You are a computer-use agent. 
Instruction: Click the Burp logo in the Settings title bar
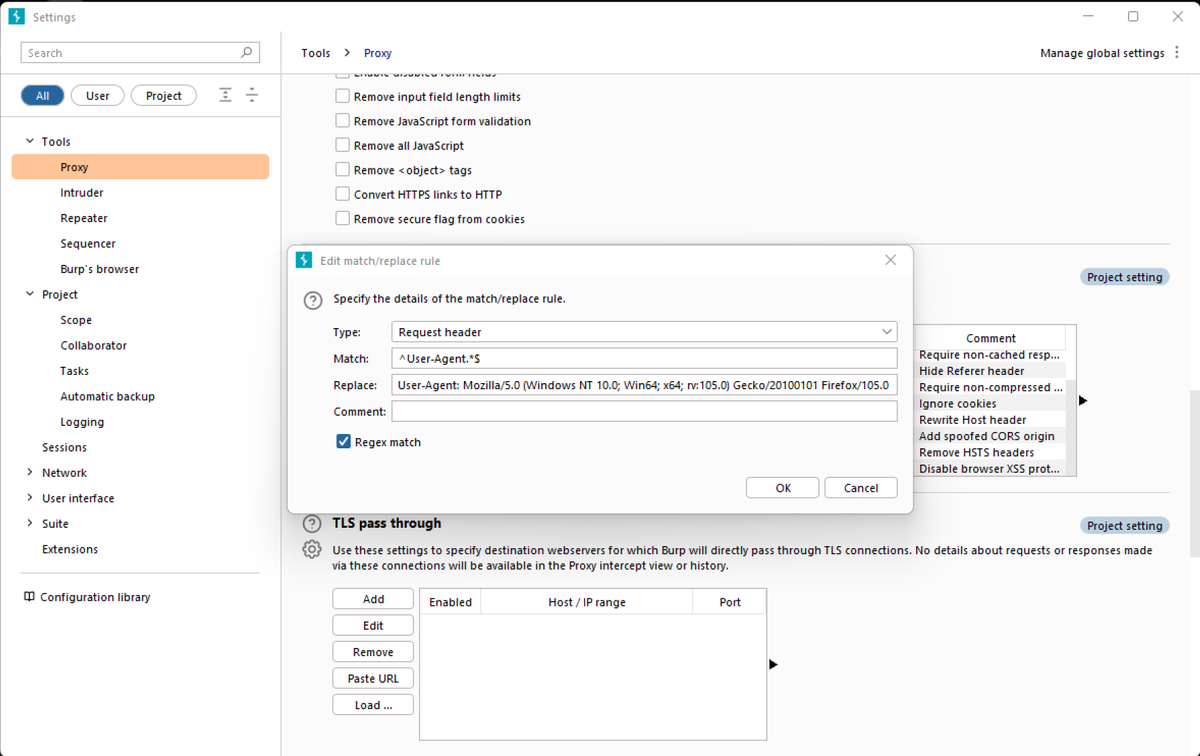pos(16,17)
